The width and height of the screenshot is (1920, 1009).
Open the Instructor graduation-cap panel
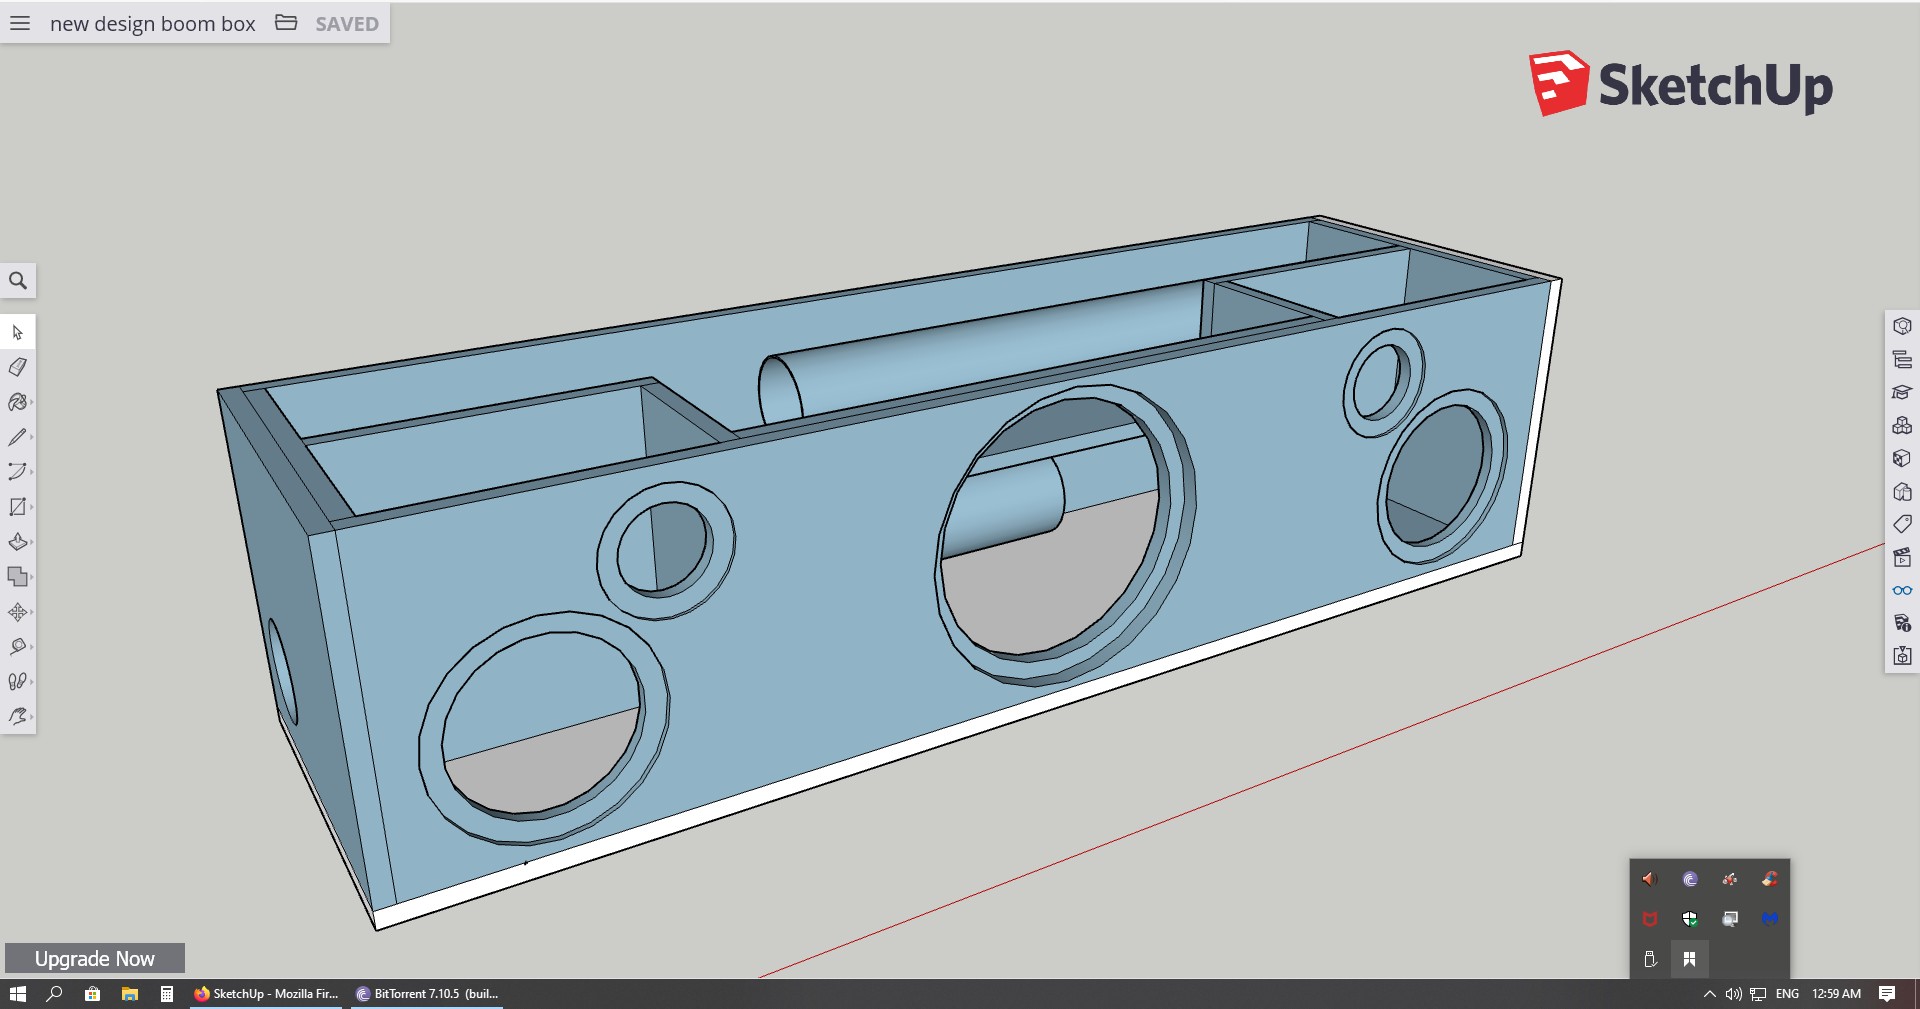pyautogui.click(x=1902, y=392)
